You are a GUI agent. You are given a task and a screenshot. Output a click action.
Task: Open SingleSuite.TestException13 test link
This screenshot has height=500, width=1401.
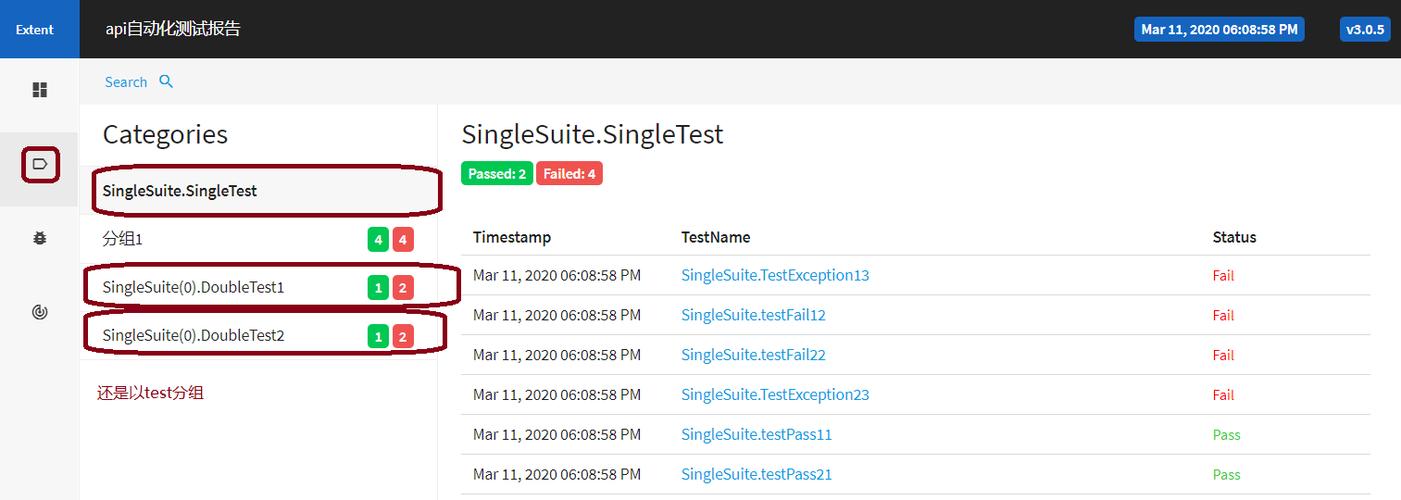click(775, 275)
